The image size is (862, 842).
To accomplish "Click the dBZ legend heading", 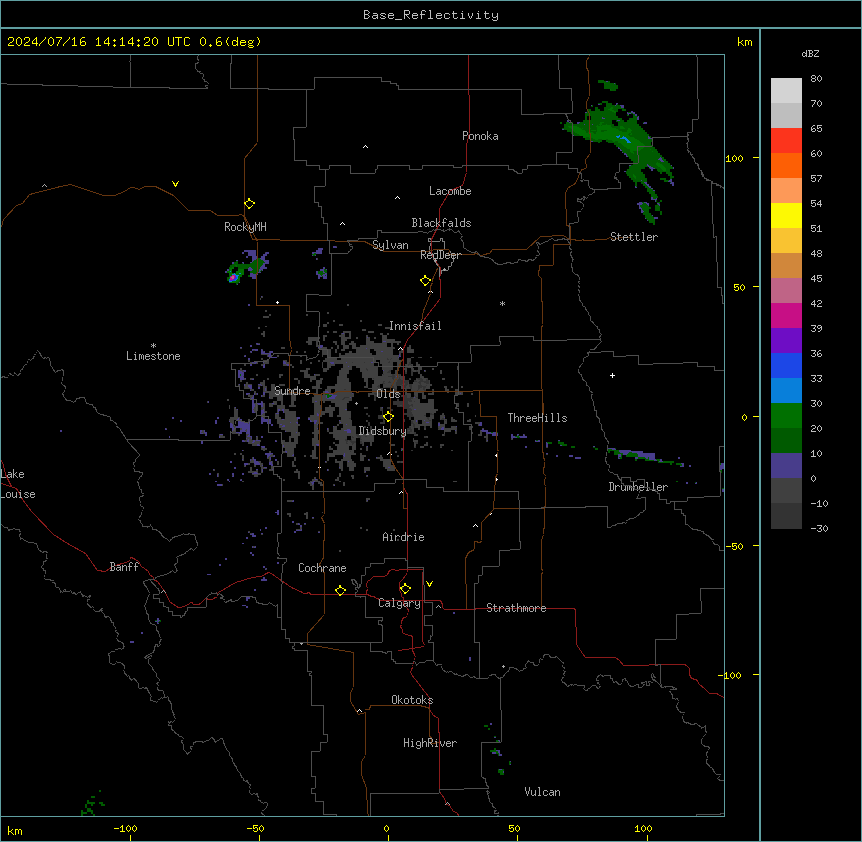I will (x=810, y=53).
